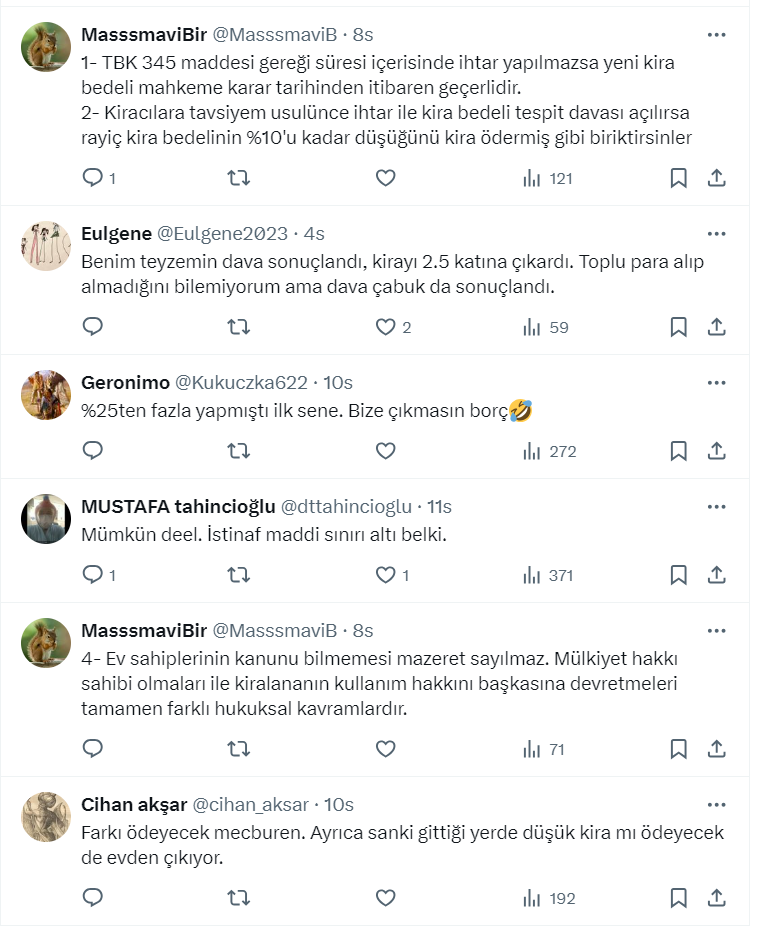Open more options for Cihan akşar's tweet
Screen dimensions: 761x926
click(716, 805)
